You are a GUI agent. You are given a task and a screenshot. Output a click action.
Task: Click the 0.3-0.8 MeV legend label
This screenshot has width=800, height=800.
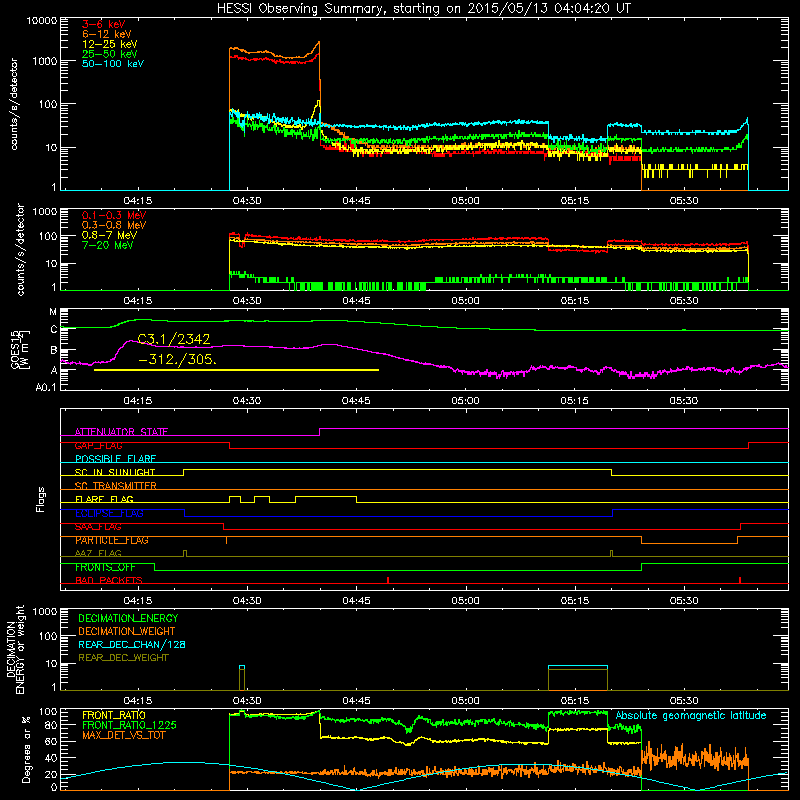[114, 225]
